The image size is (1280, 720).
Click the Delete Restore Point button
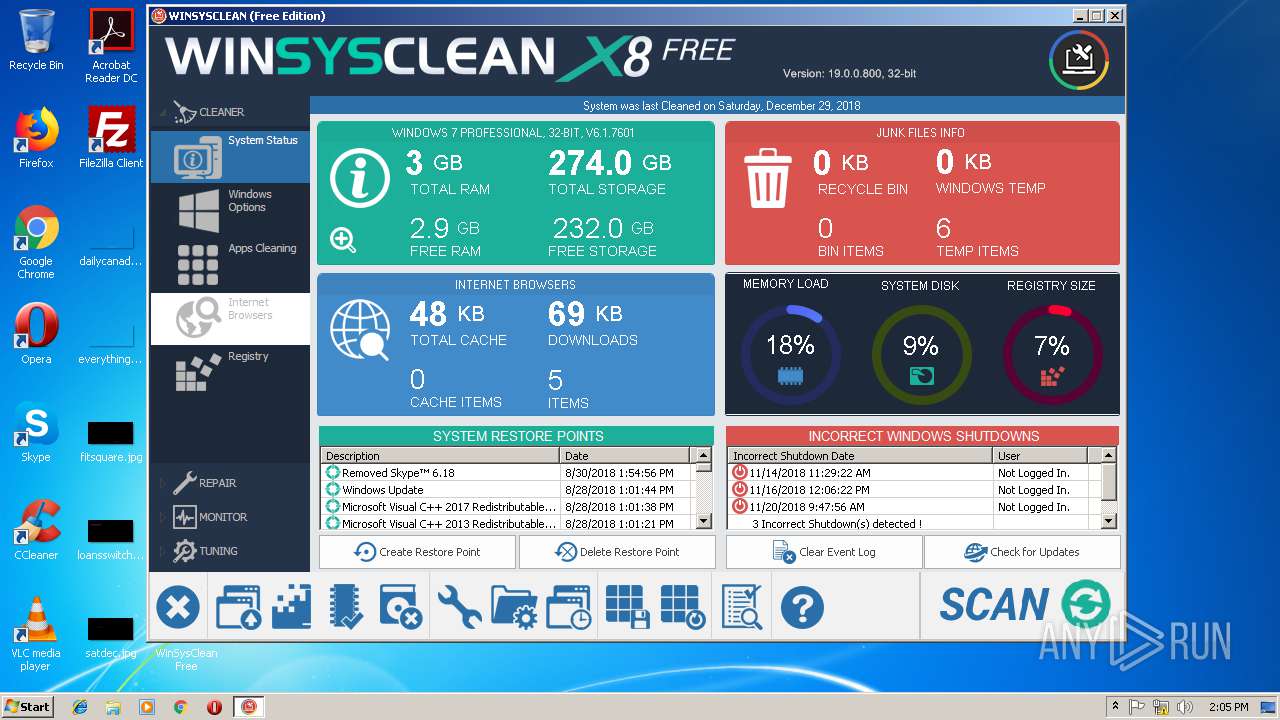click(x=617, y=552)
